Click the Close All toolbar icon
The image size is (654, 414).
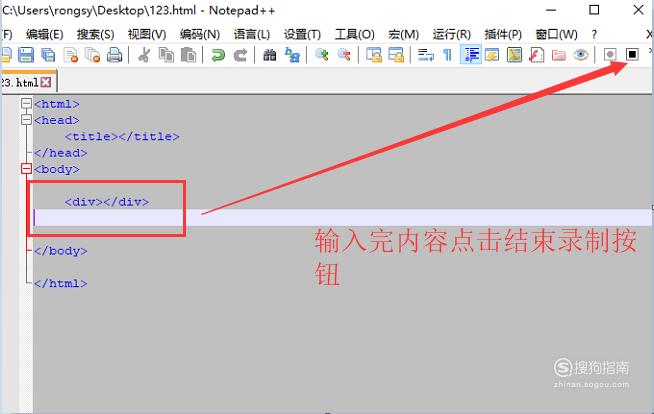[92, 55]
